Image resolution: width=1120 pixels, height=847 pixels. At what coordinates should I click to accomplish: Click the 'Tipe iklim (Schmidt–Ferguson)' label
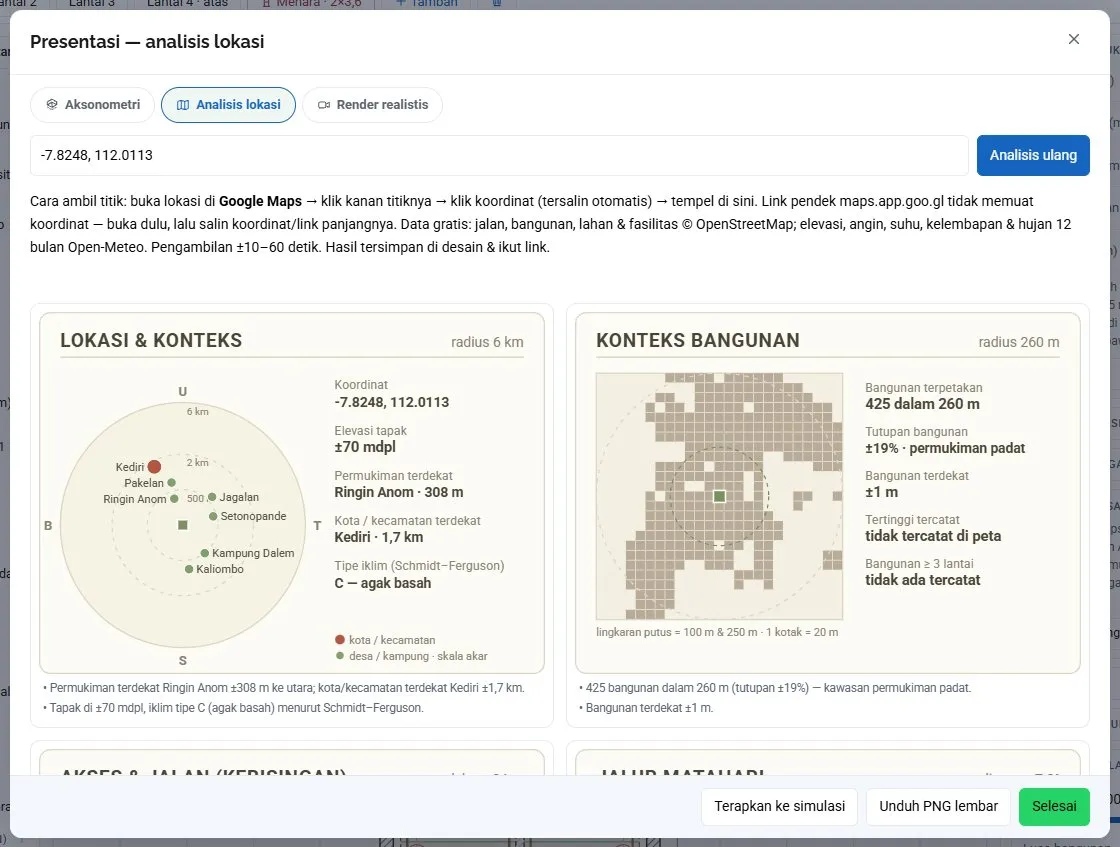pyautogui.click(x=419, y=566)
